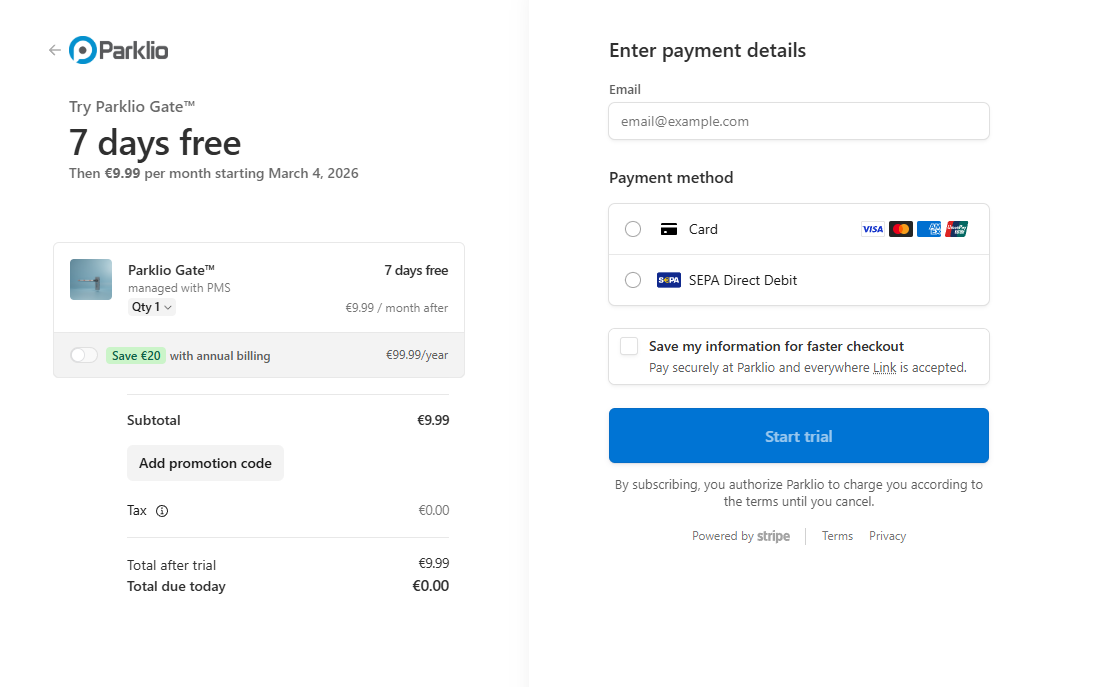Click the American Express icon
Screen dimensions: 1118x687
click(929, 229)
